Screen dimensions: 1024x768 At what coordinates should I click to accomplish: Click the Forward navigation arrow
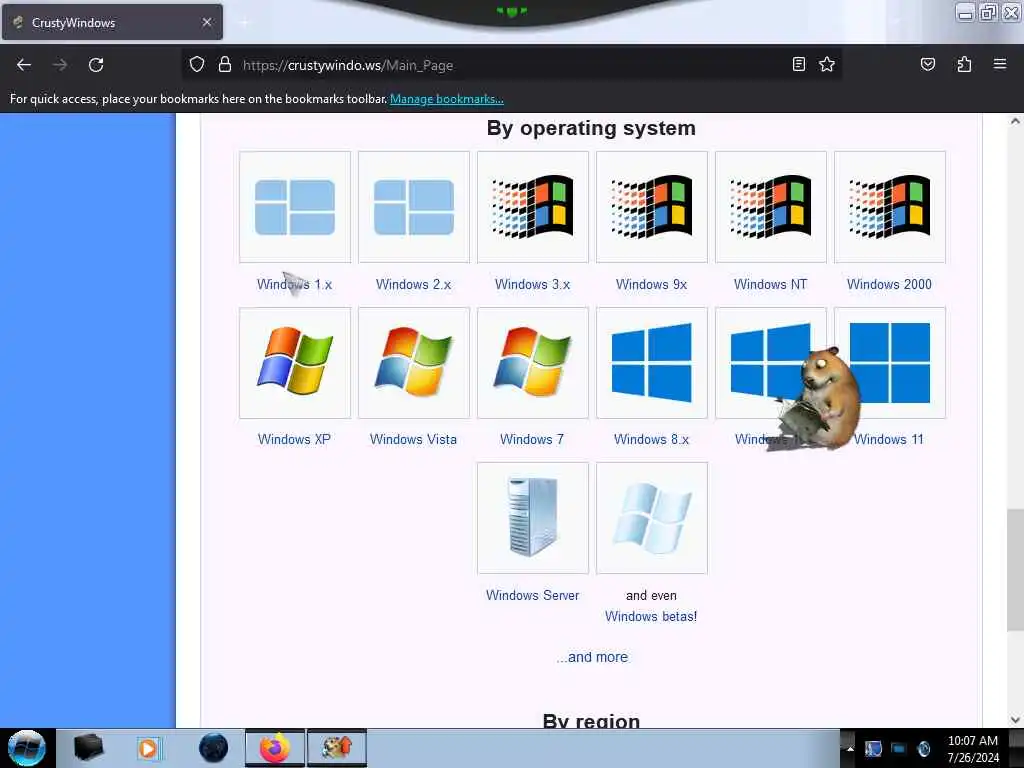[60, 65]
